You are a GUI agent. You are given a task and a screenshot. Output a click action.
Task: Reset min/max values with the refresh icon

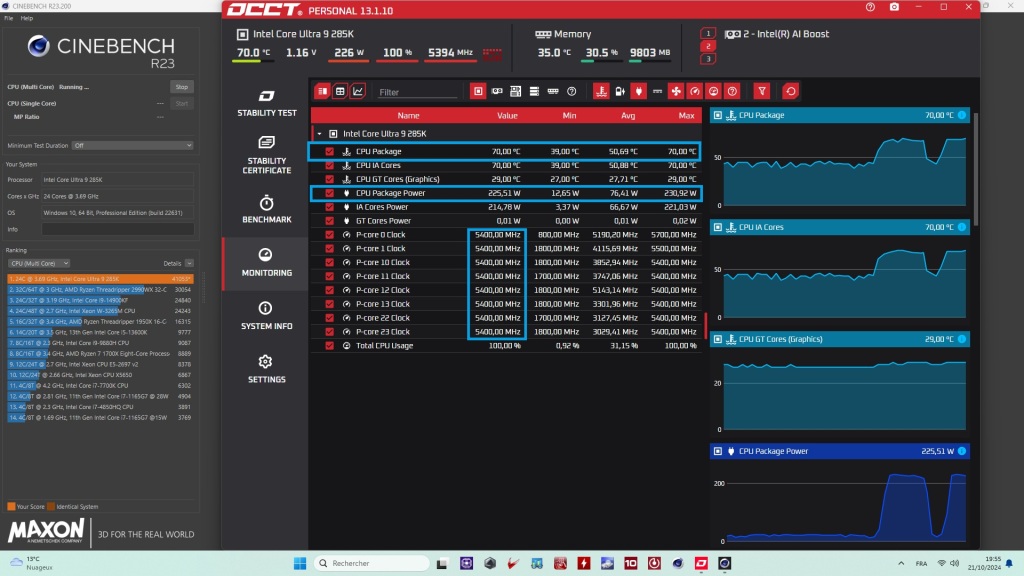point(790,91)
